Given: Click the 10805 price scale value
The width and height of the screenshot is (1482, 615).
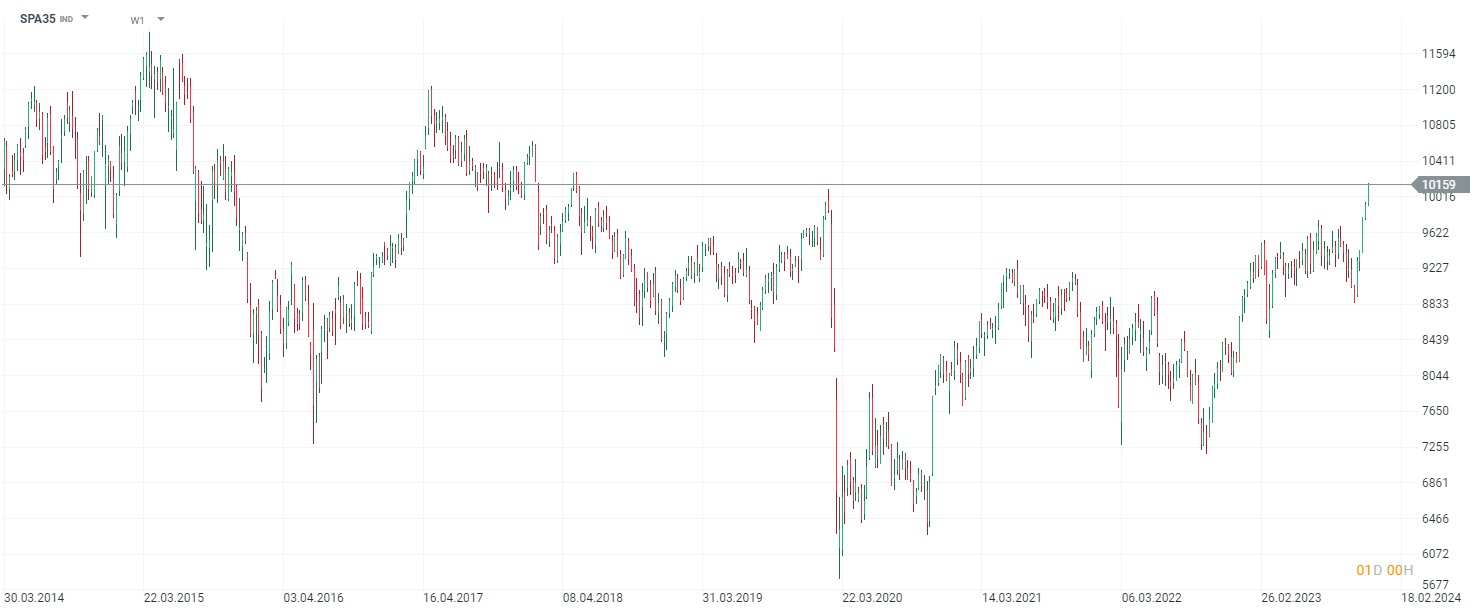Looking at the screenshot, I should pyautogui.click(x=1438, y=125).
